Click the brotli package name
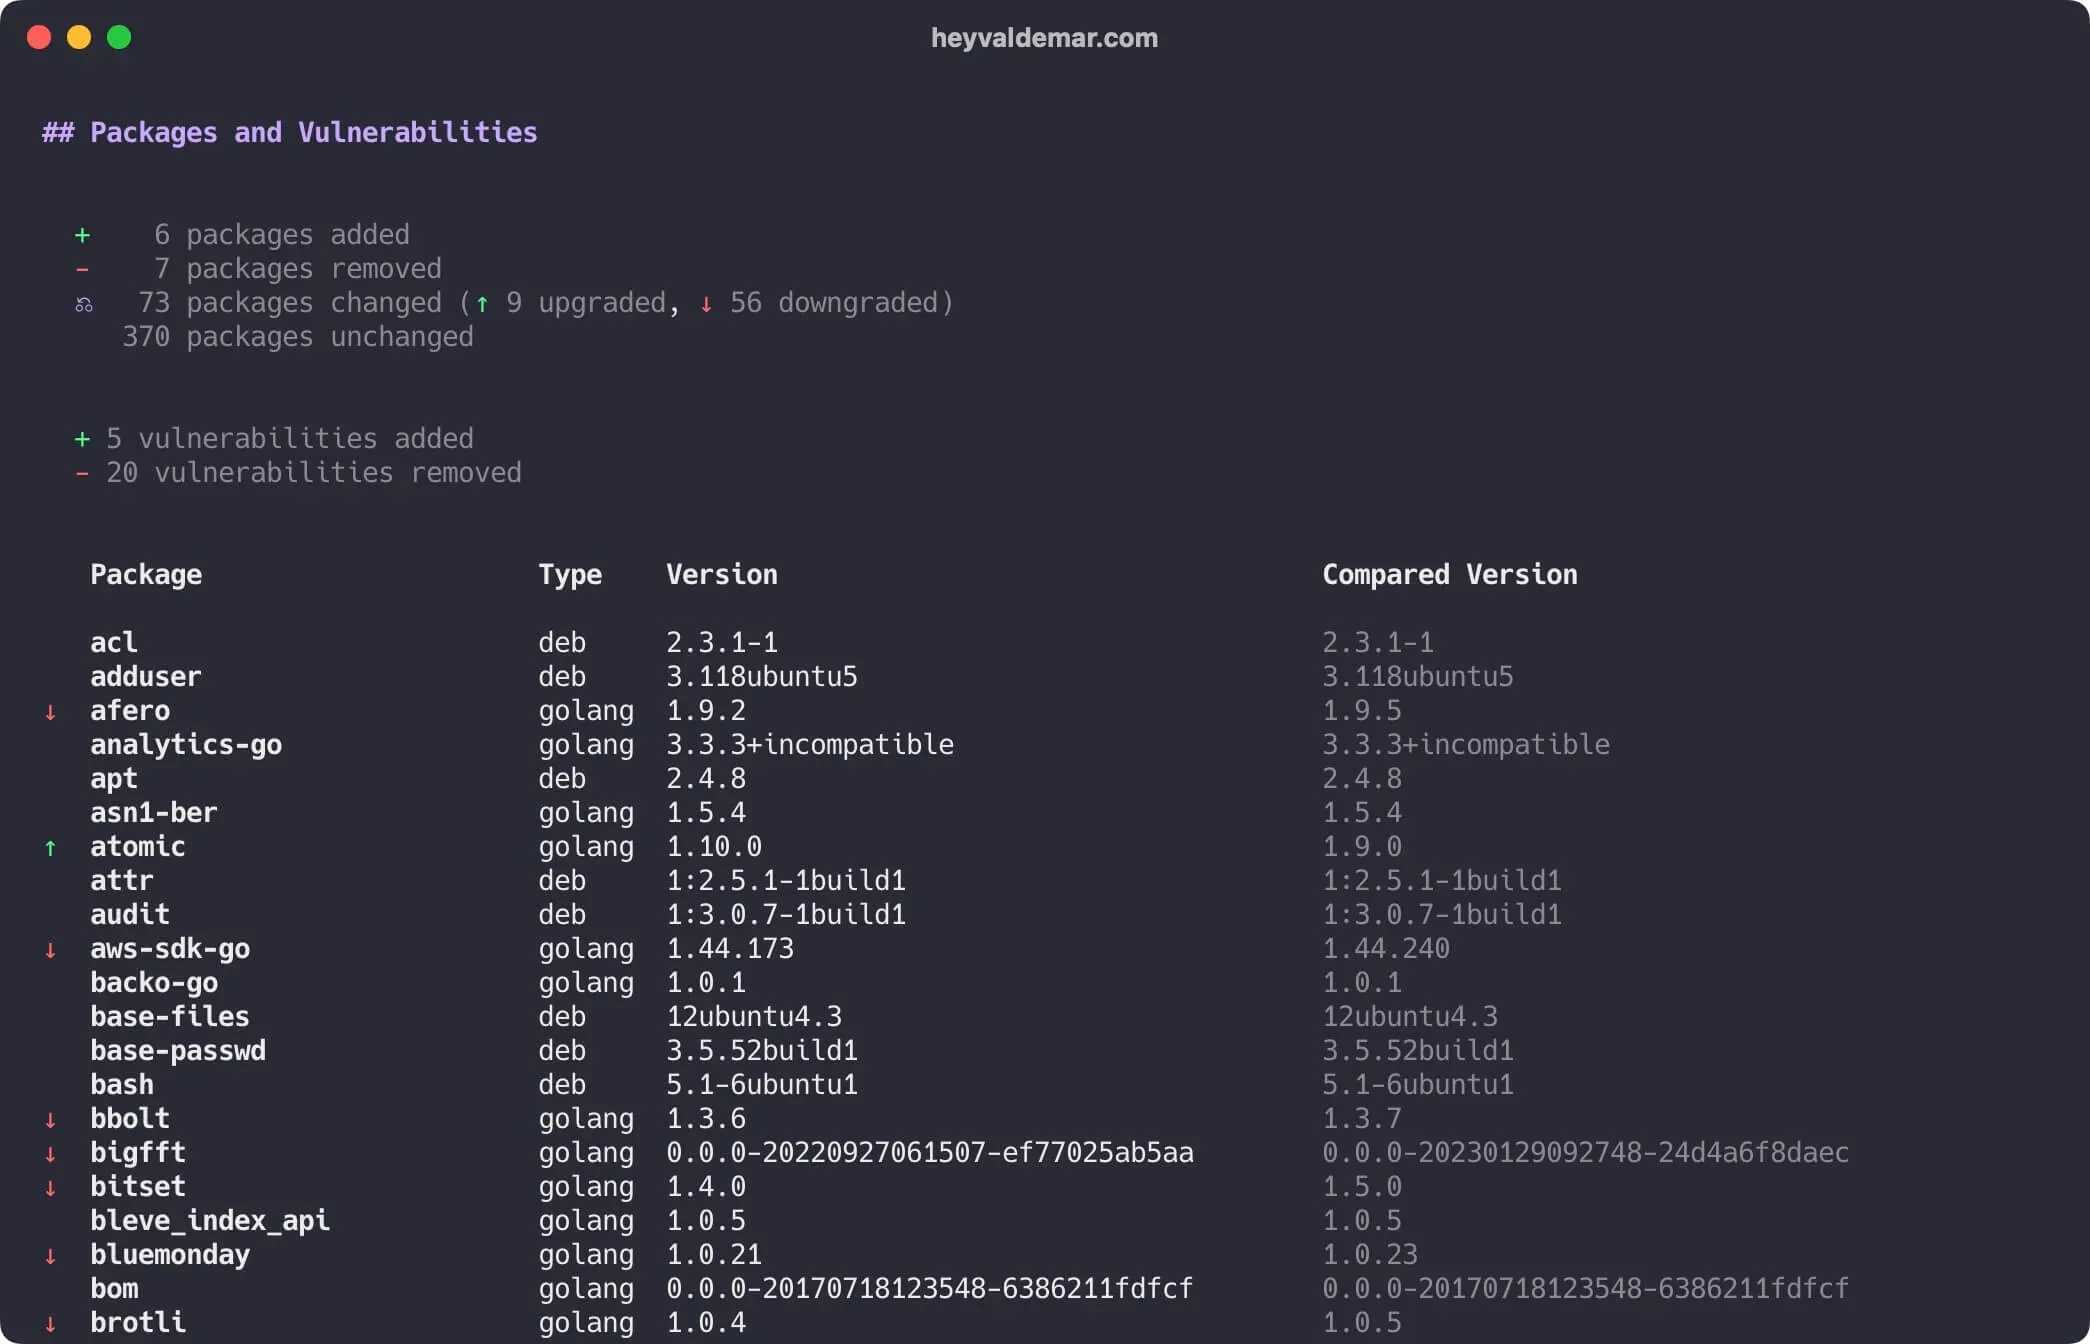Viewport: 2090px width, 1344px height. [138, 1322]
